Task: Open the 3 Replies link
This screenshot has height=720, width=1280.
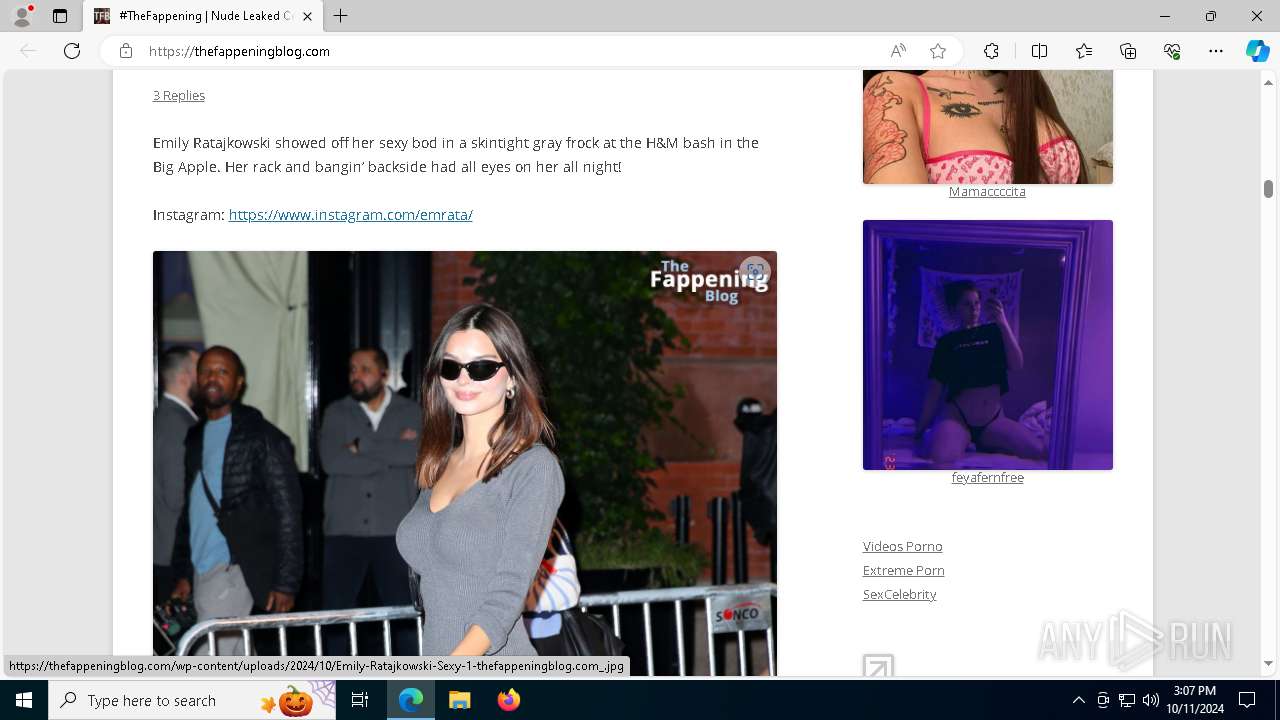Action: pos(179,95)
